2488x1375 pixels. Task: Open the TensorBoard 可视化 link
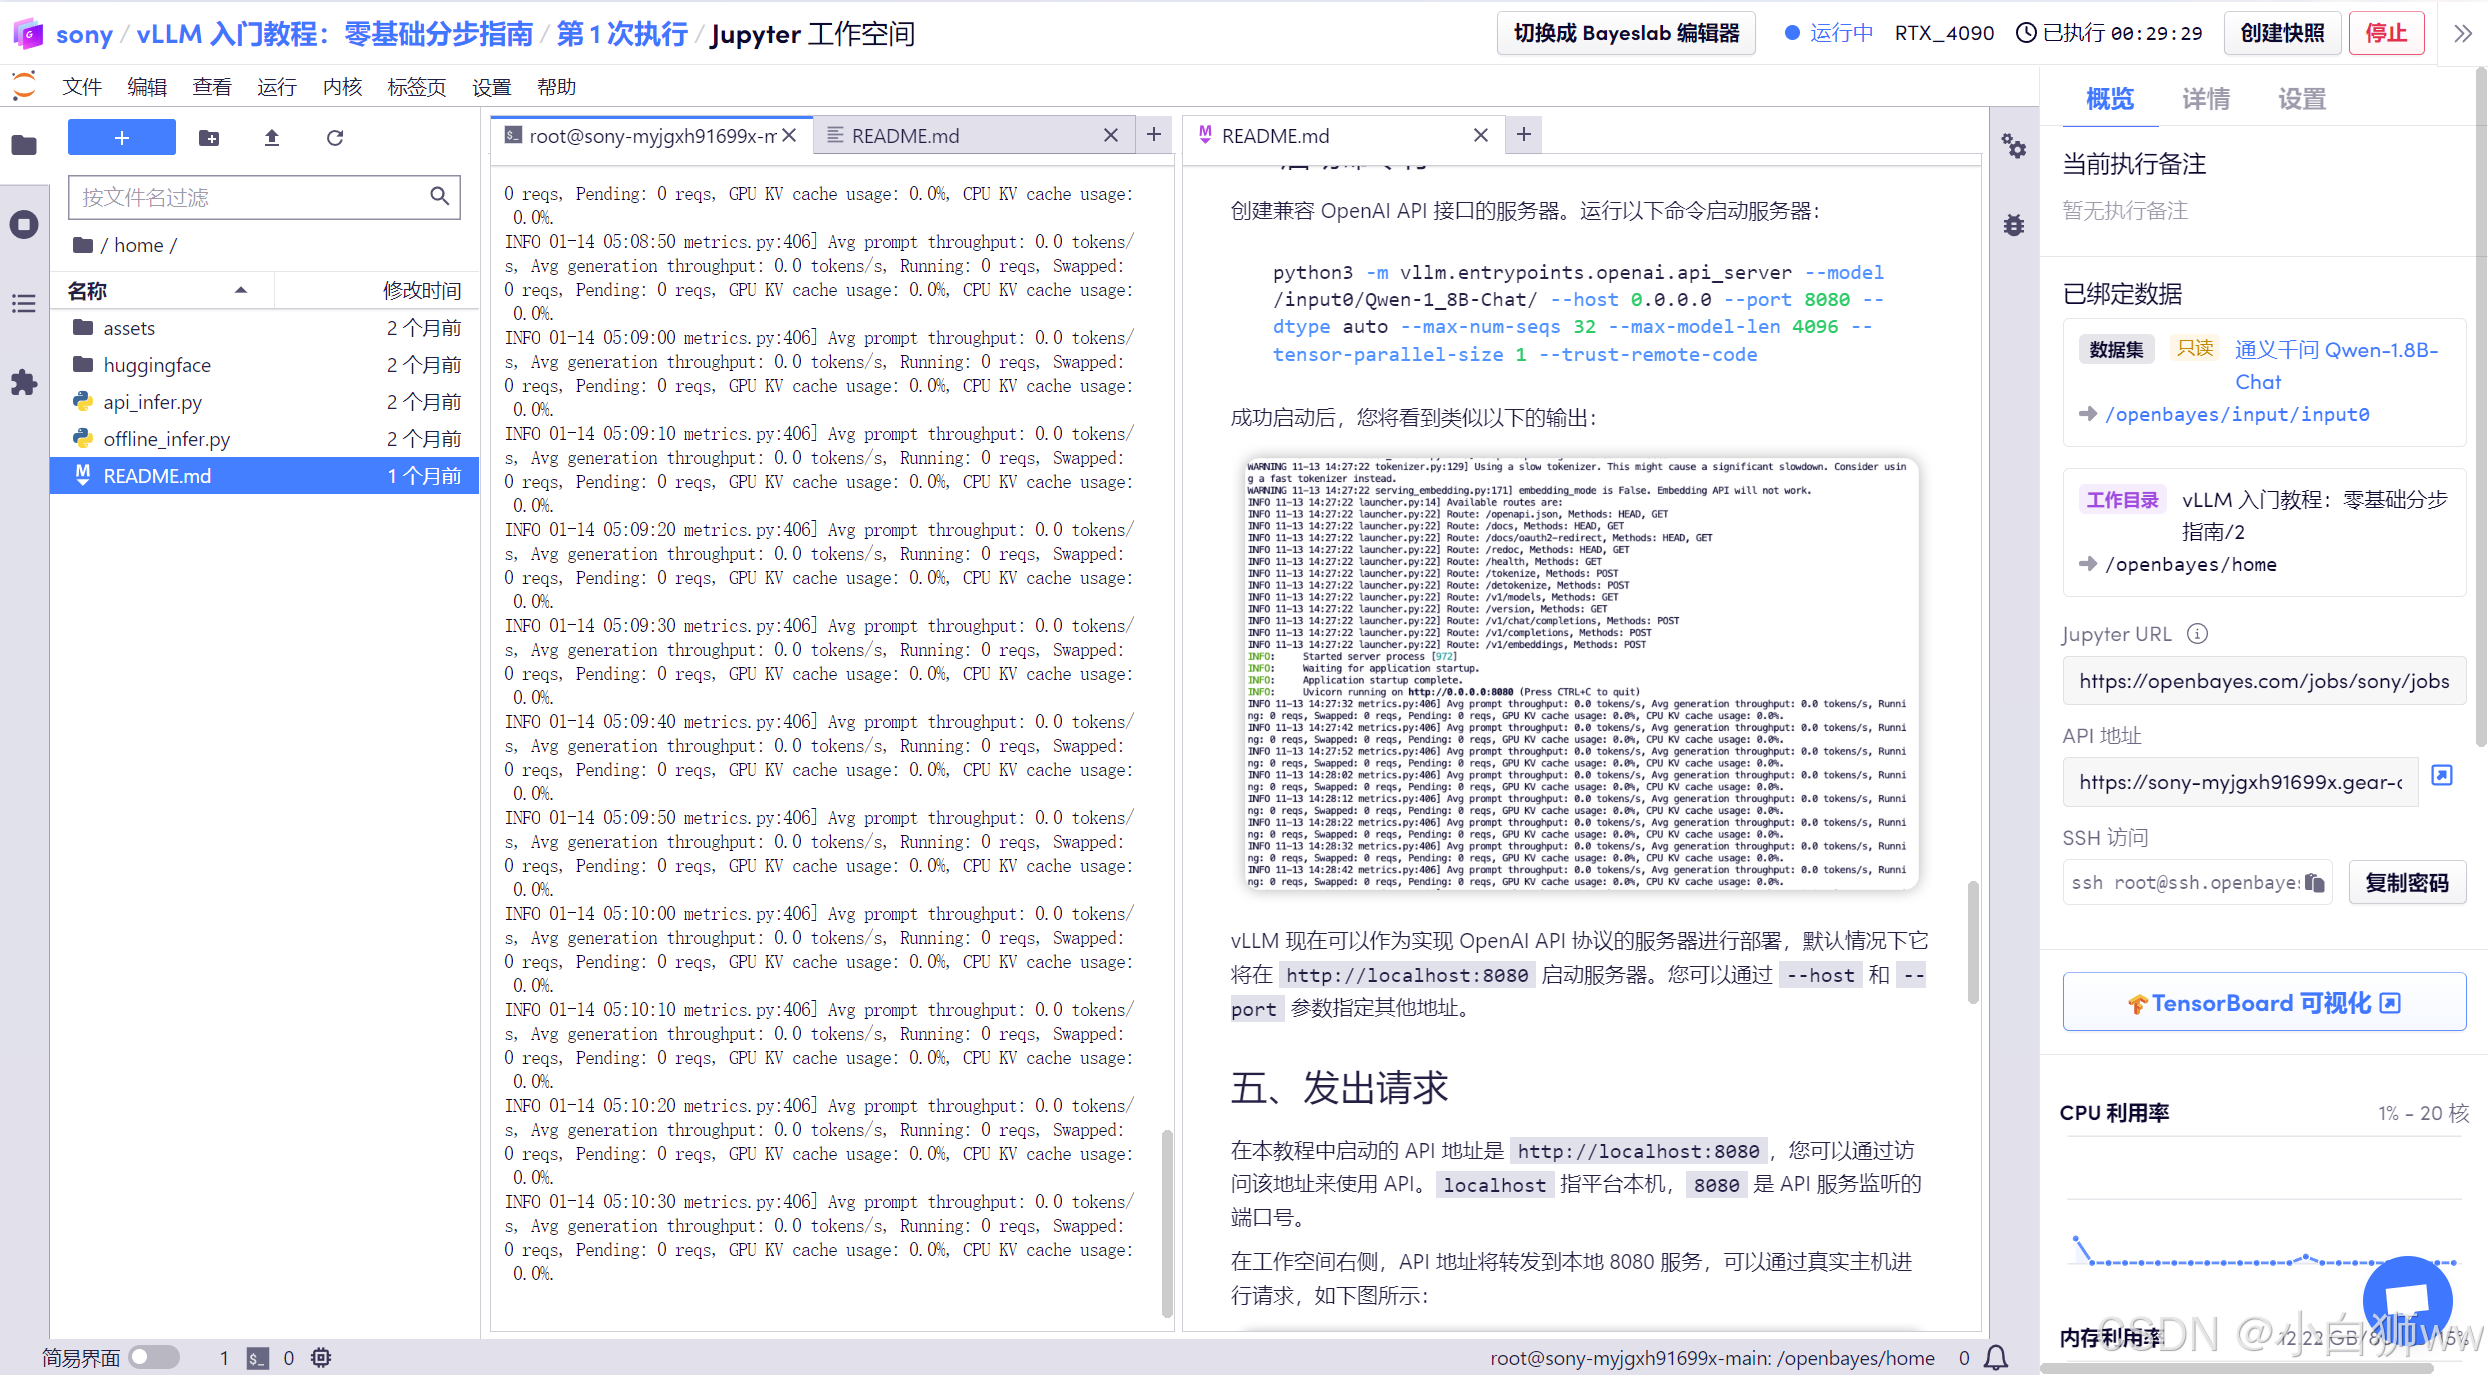point(2264,1002)
